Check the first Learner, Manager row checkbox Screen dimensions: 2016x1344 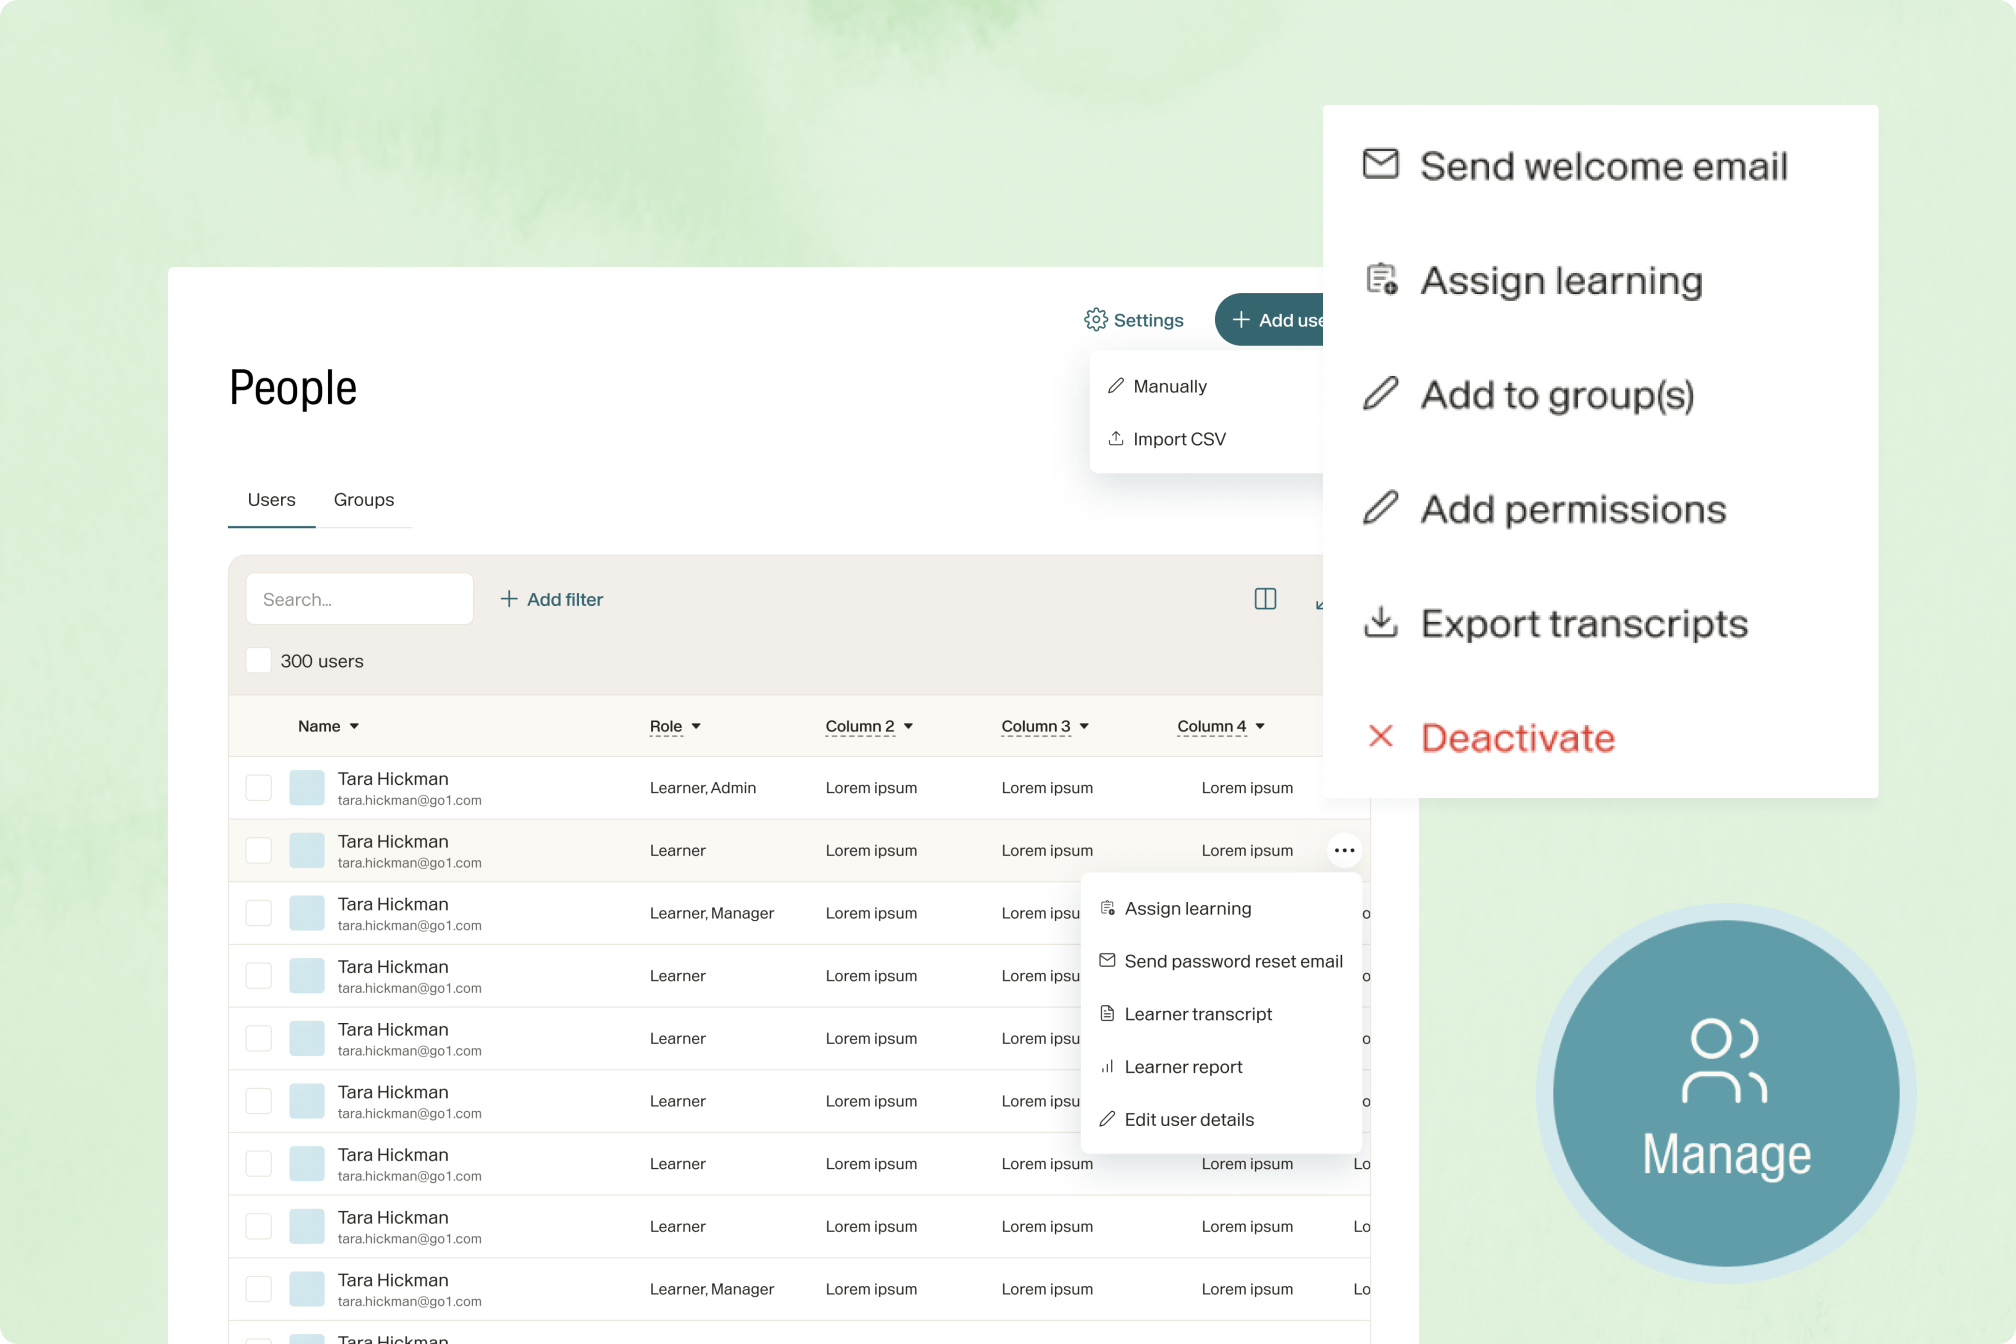click(x=259, y=913)
